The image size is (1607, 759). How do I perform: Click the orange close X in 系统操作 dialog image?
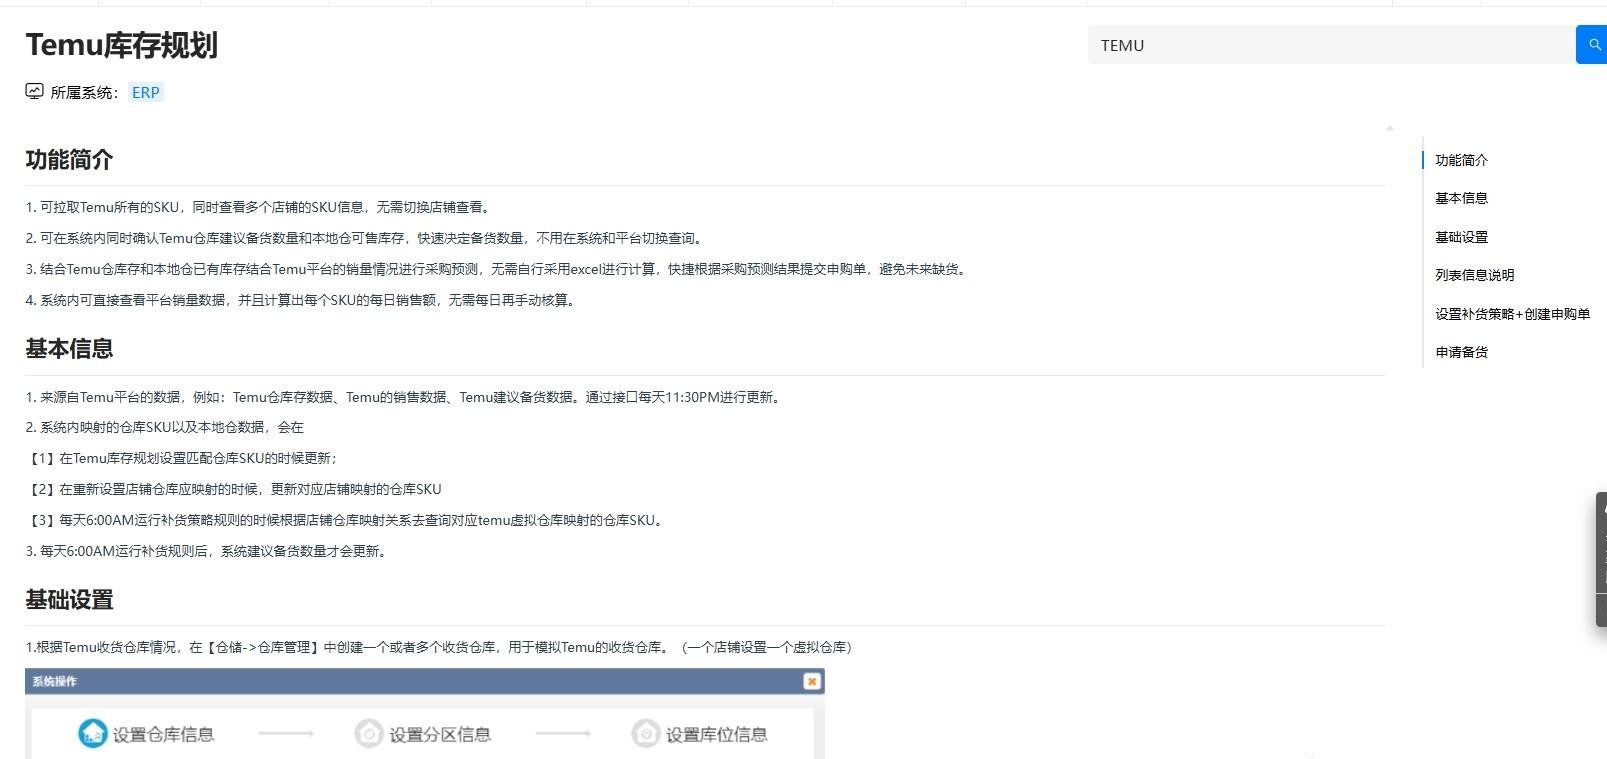tap(811, 681)
